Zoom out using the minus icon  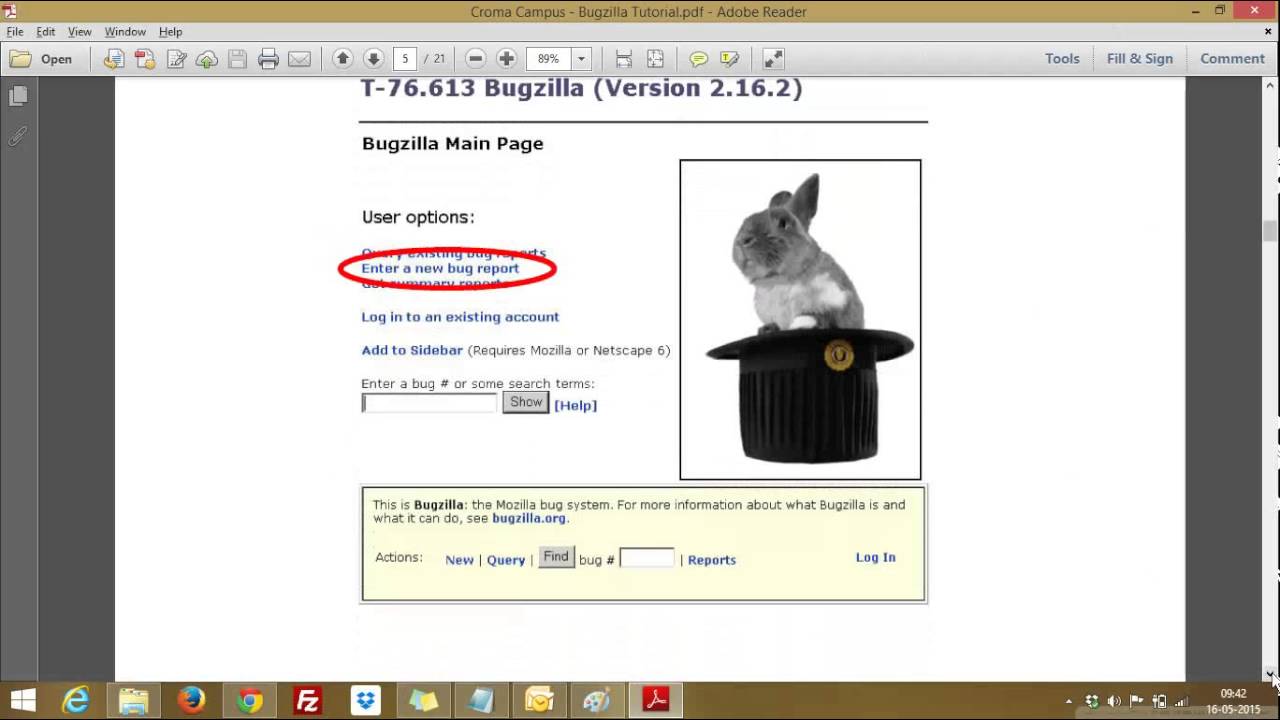[x=476, y=59]
